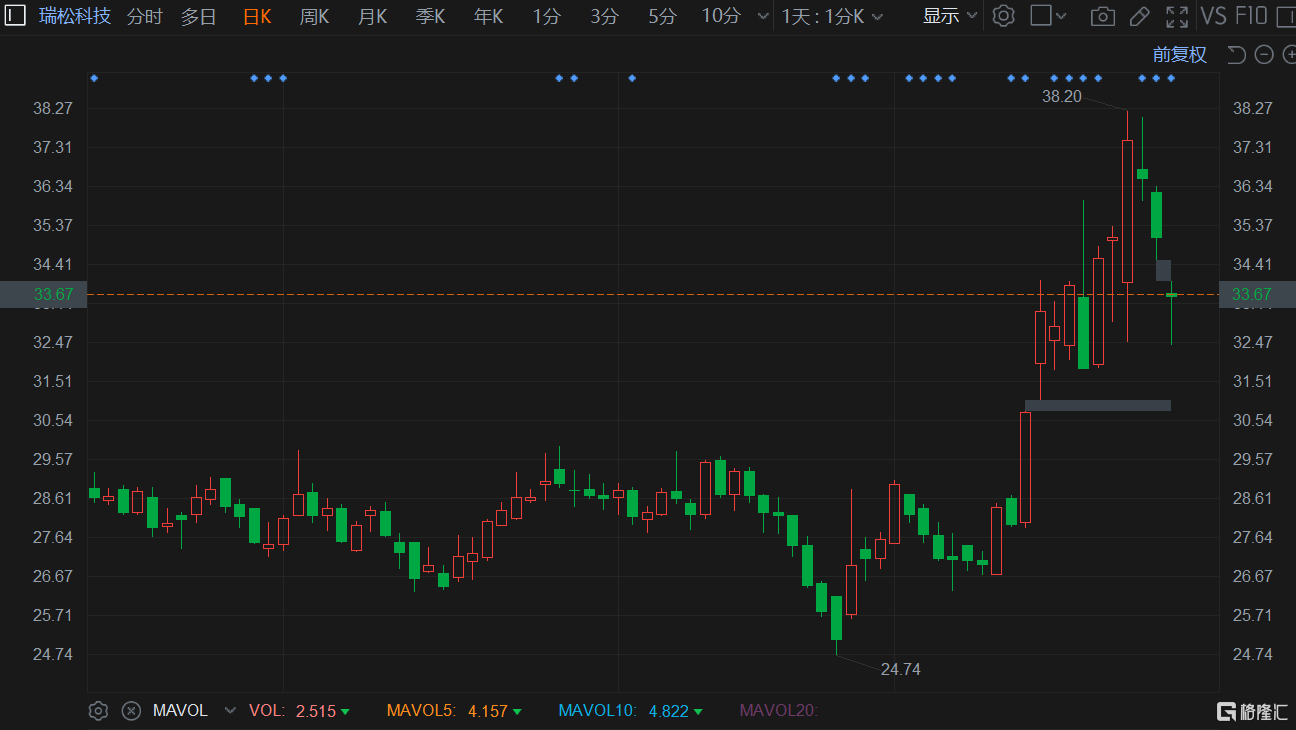The image size is (1296, 730).
Task: Activate the pencil drawing tool
Action: pyautogui.click(x=1139, y=16)
